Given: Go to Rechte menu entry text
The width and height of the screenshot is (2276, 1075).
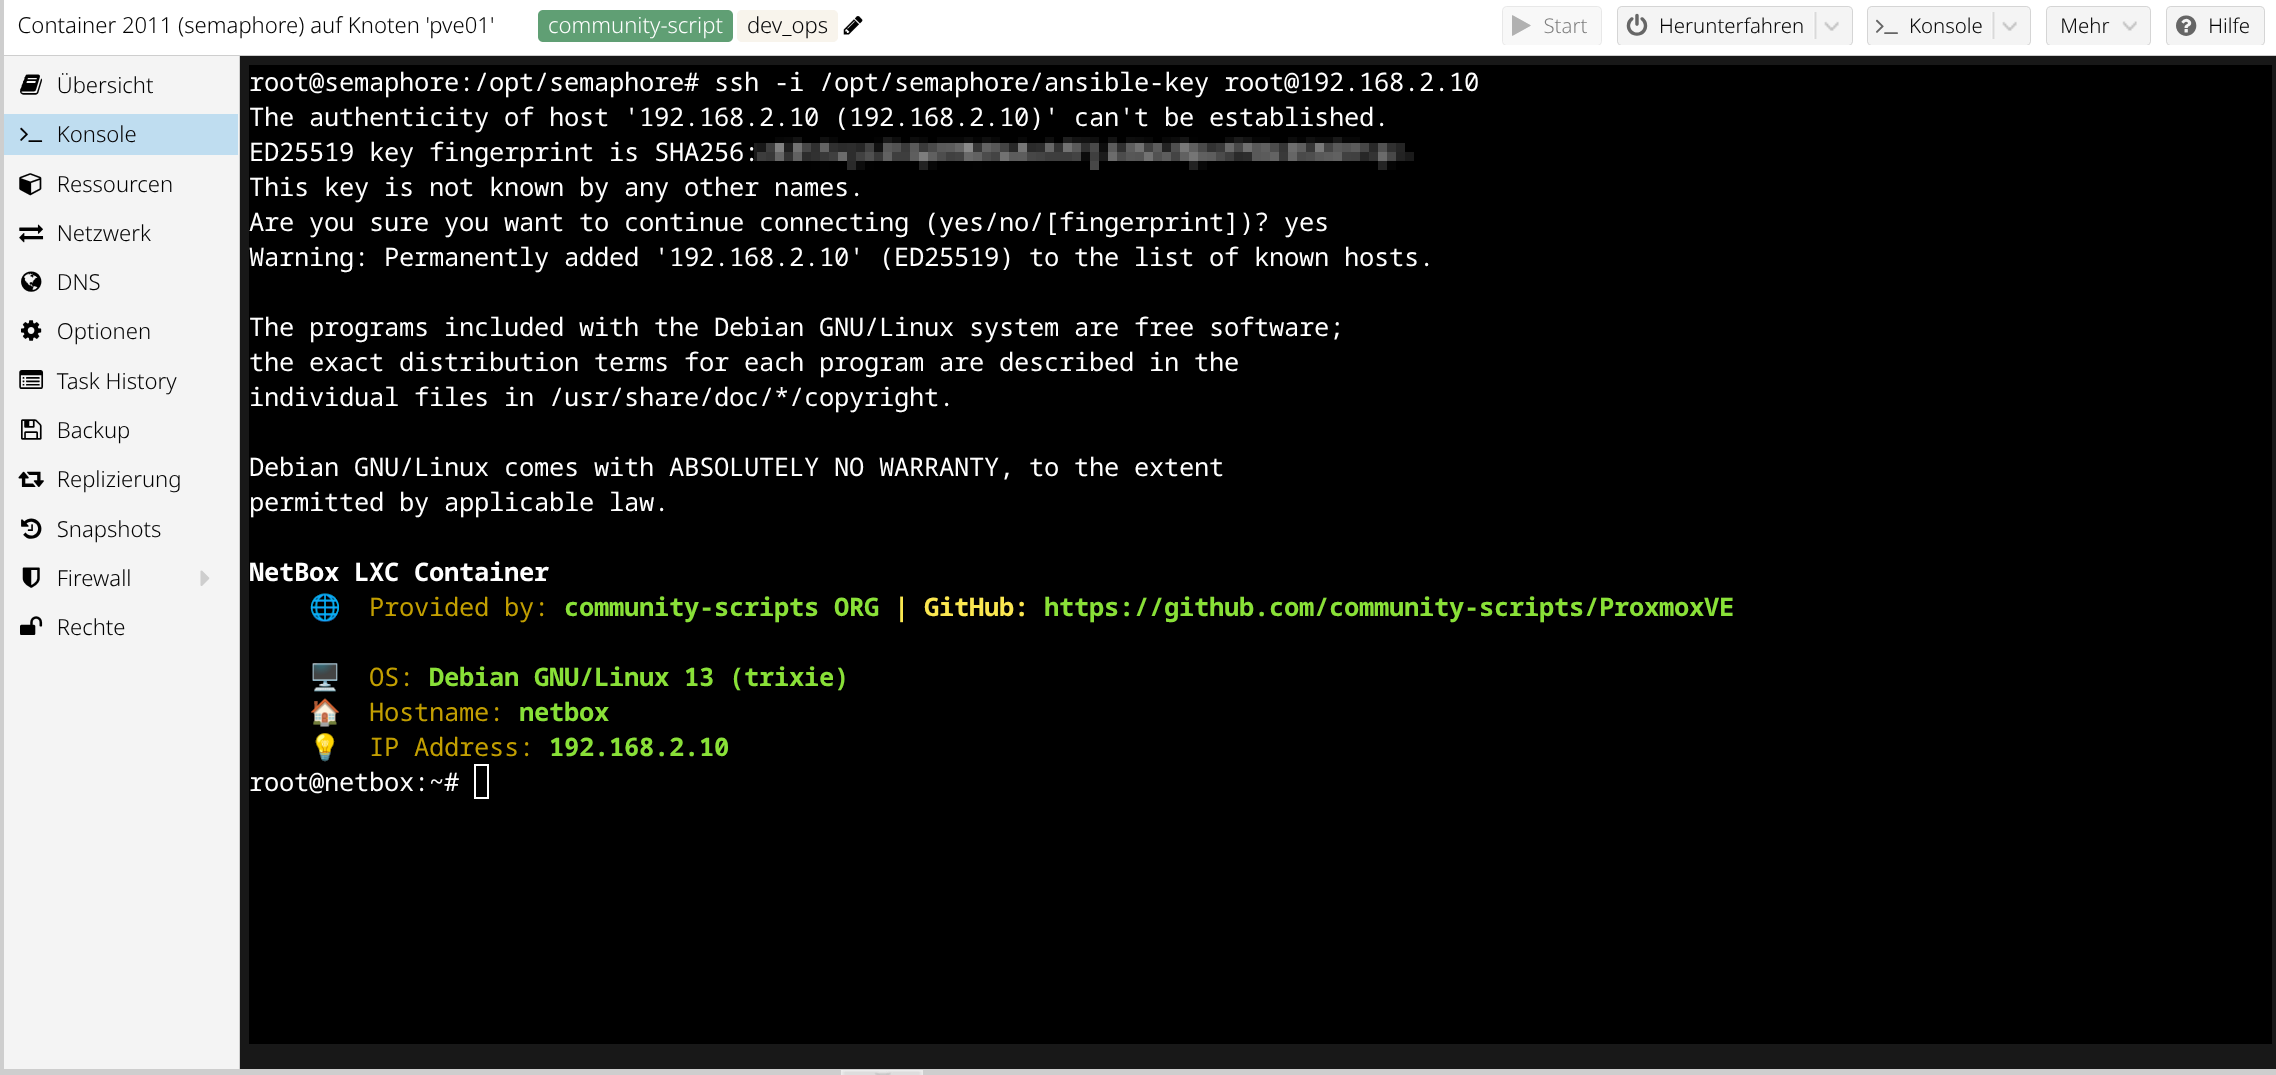Looking at the screenshot, I should pyautogui.click(x=91, y=627).
